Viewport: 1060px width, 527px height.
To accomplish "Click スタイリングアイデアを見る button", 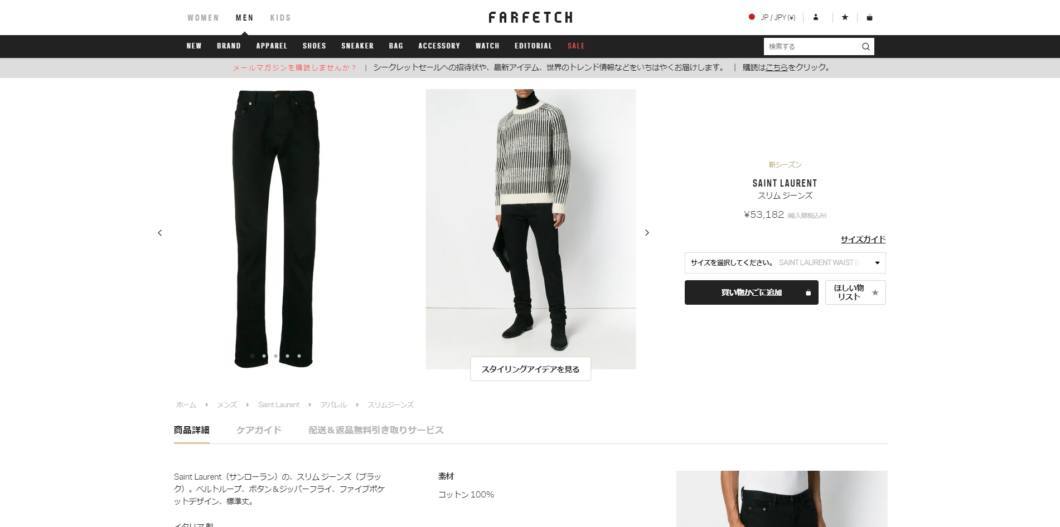I will 530,369.
